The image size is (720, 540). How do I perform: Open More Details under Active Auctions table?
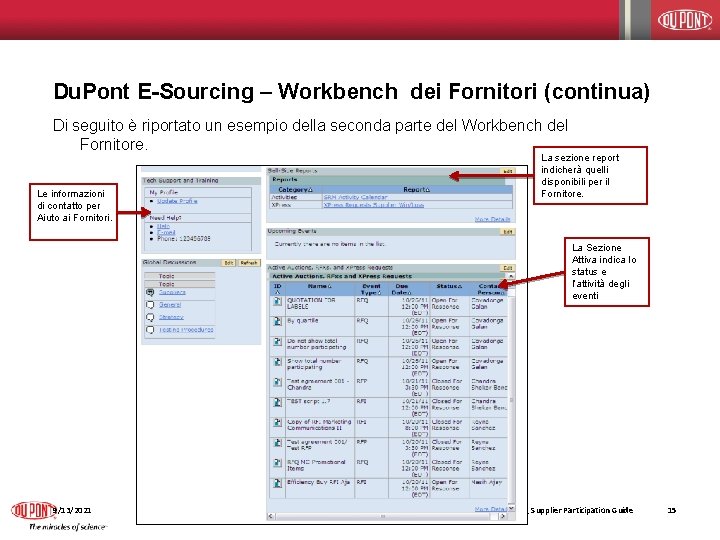tap(492, 509)
